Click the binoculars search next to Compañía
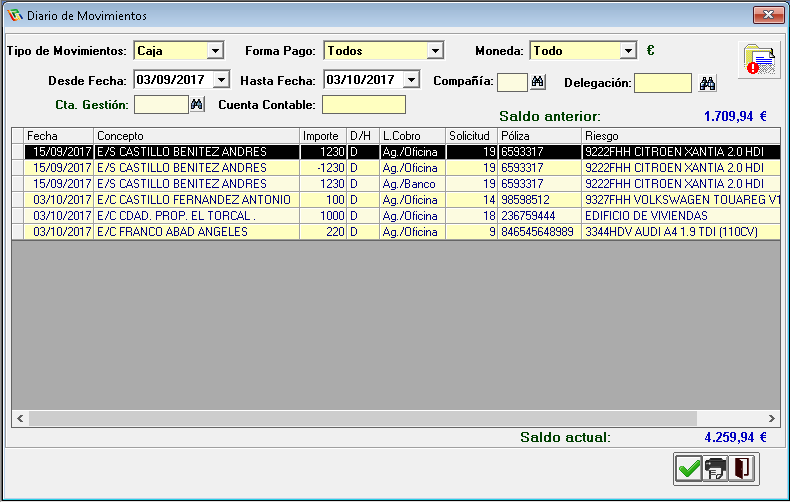Screen dimensions: 790x502 click(x=538, y=82)
